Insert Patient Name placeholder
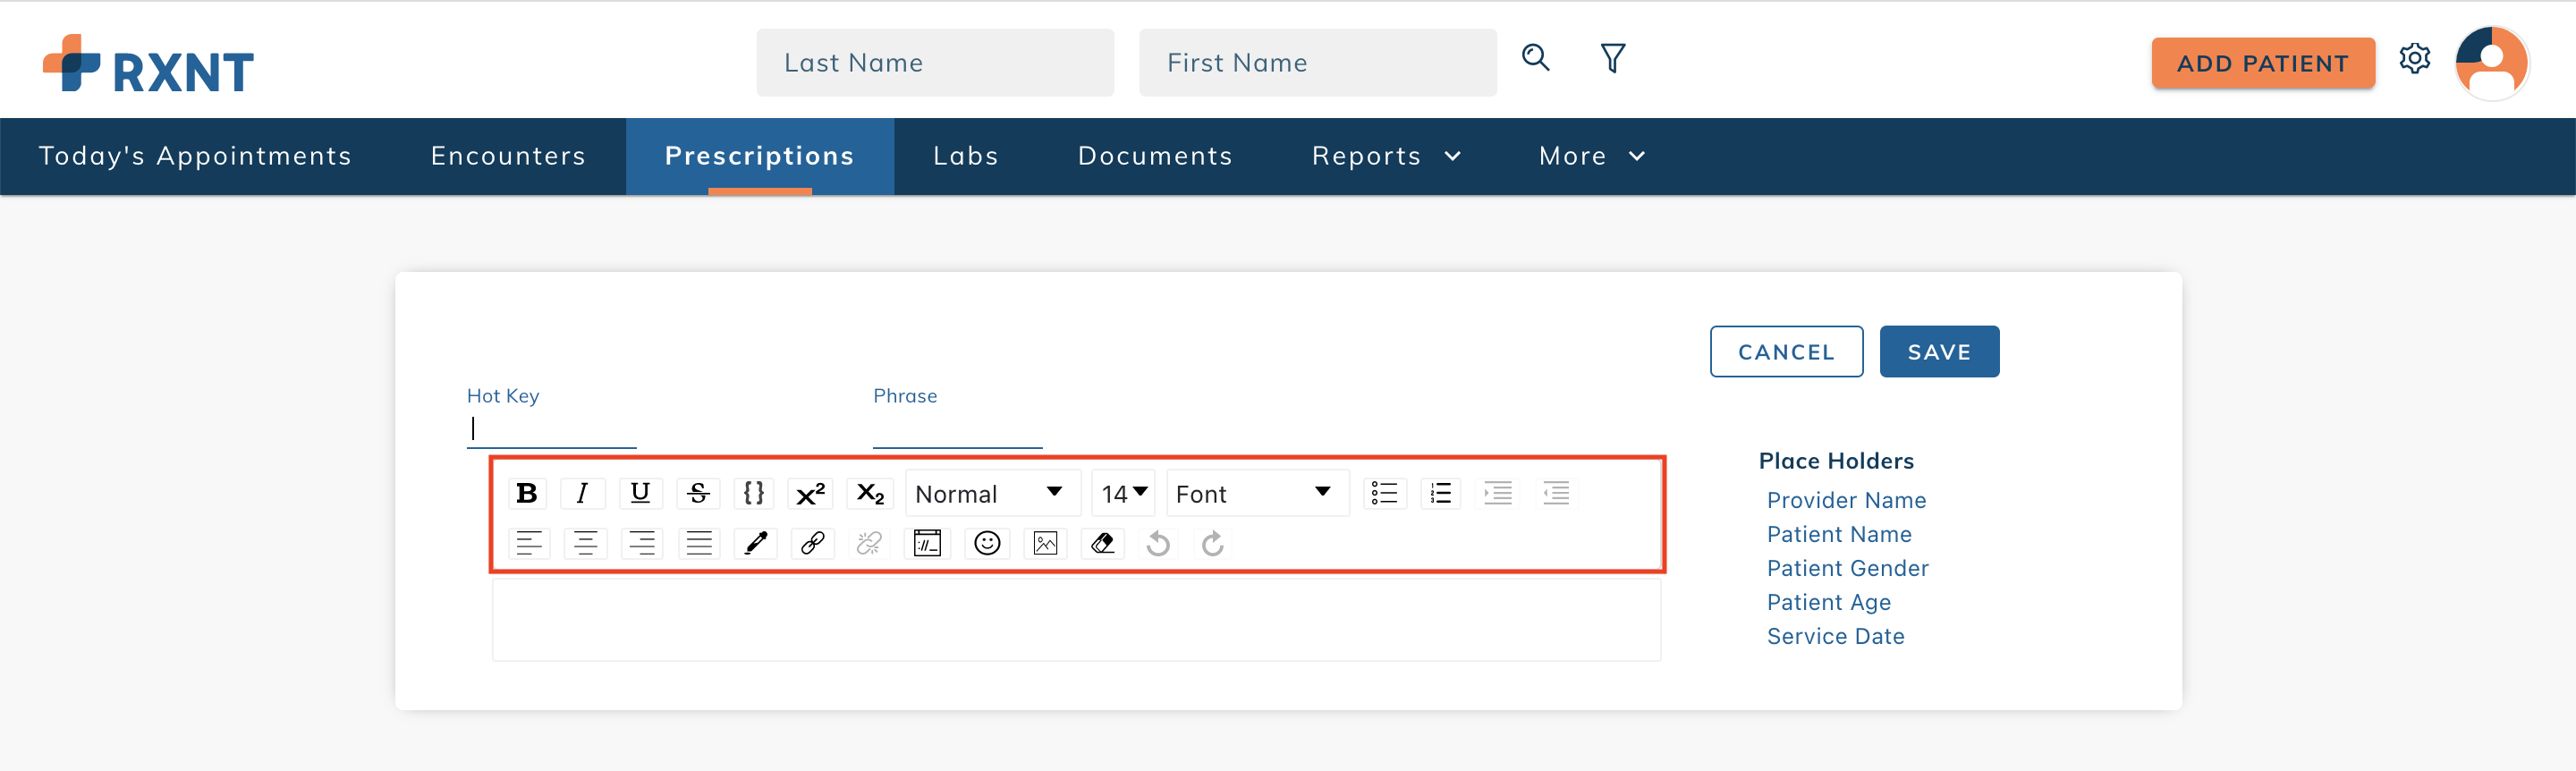The height and width of the screenshot is (771, 2576). pyautogui.click(x=1839, y=534)
